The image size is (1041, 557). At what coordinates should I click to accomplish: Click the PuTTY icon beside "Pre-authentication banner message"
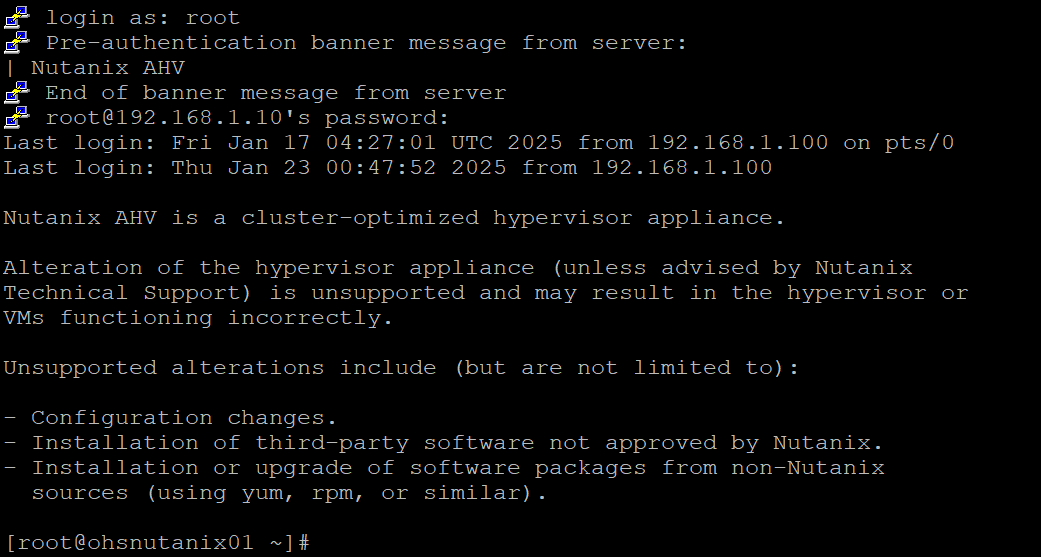(17, 42)
